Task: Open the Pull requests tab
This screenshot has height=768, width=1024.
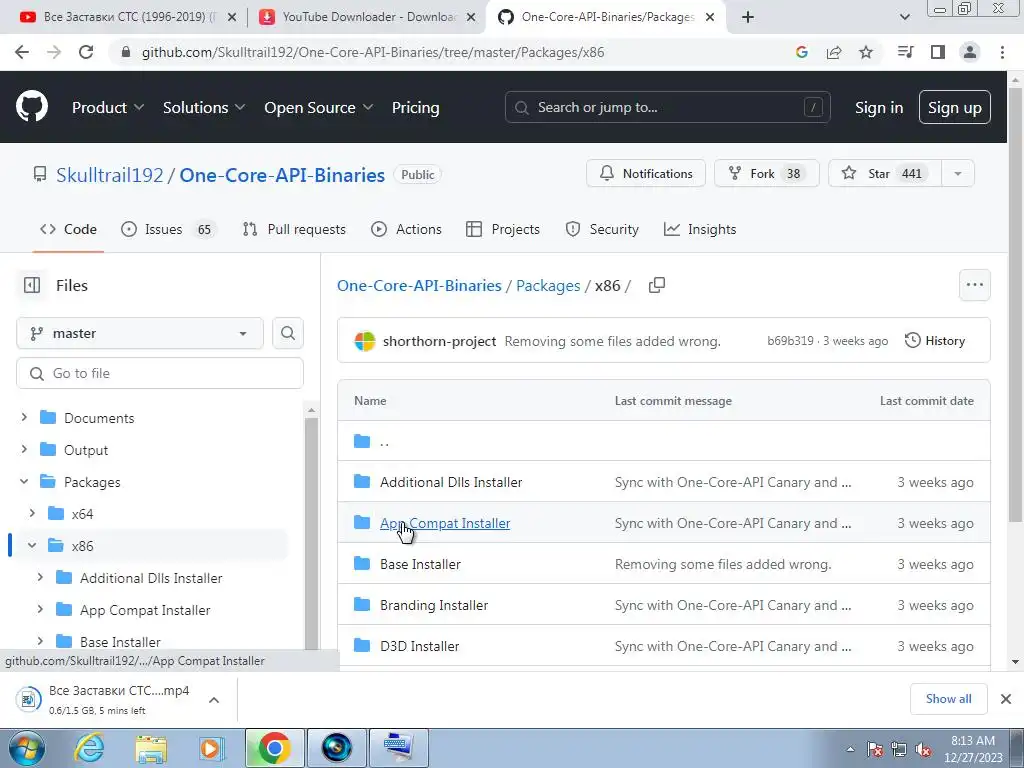Action: pos(294,229)
